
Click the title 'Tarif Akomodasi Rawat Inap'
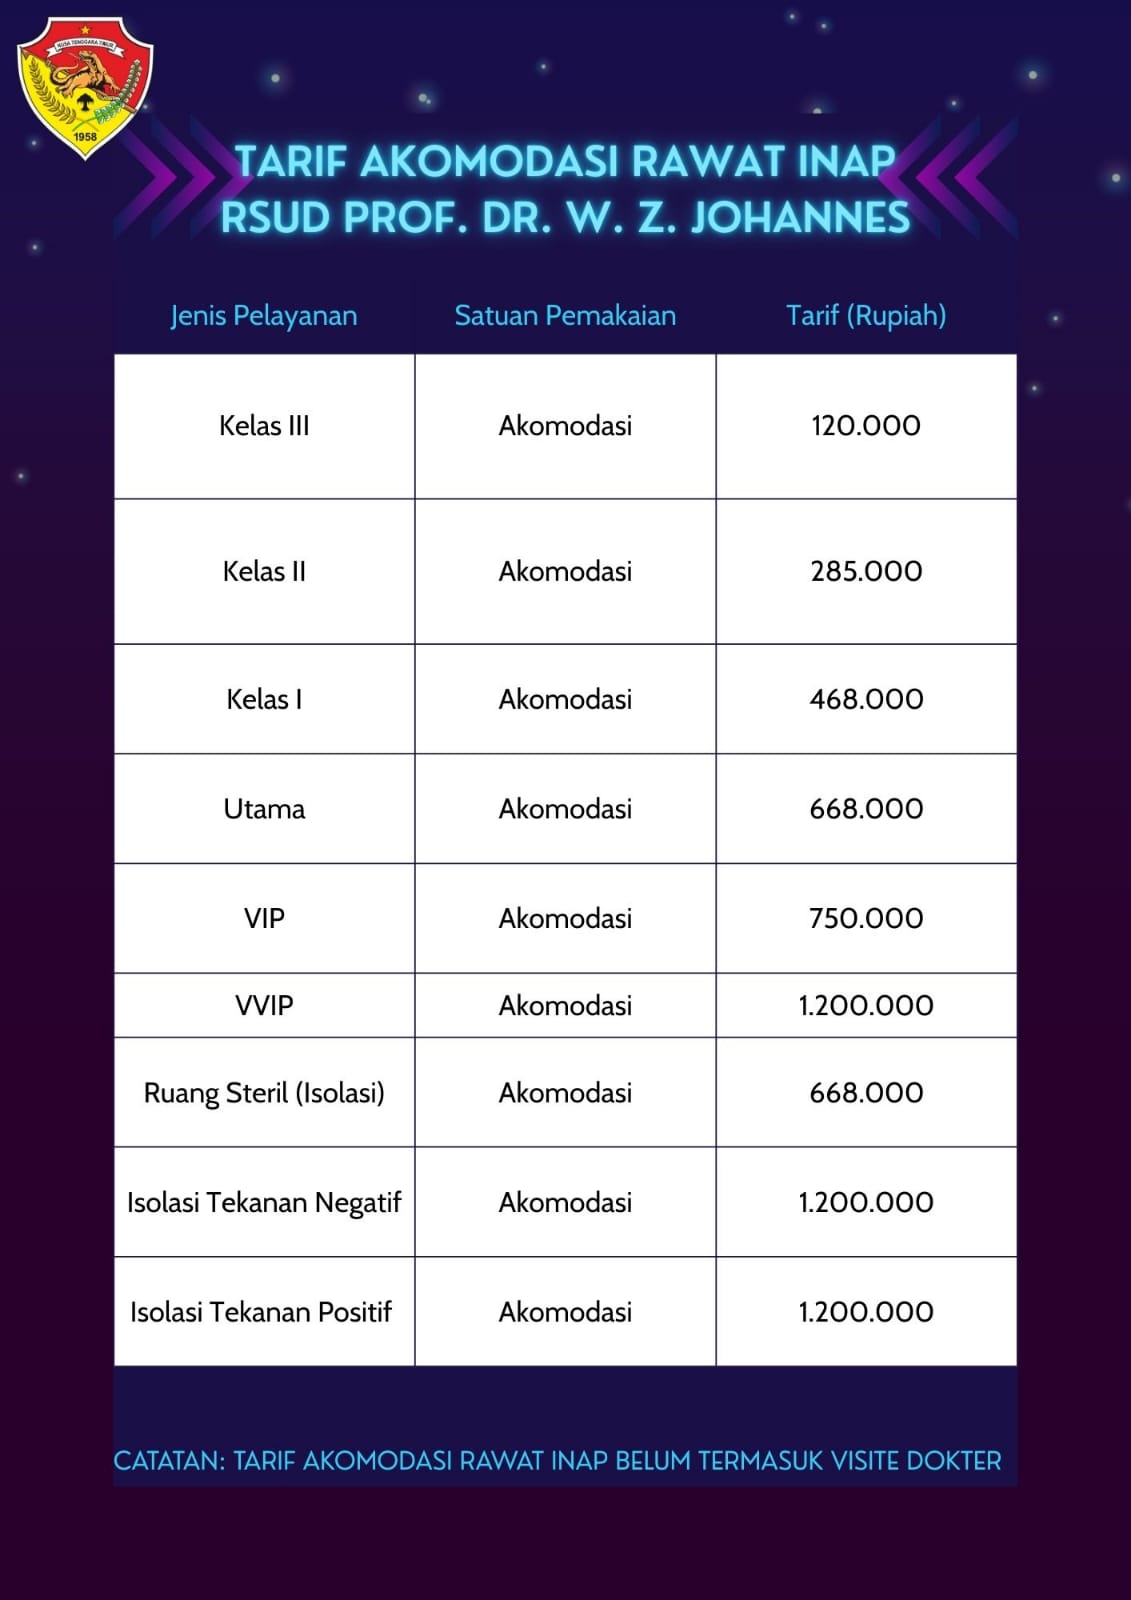565,161
